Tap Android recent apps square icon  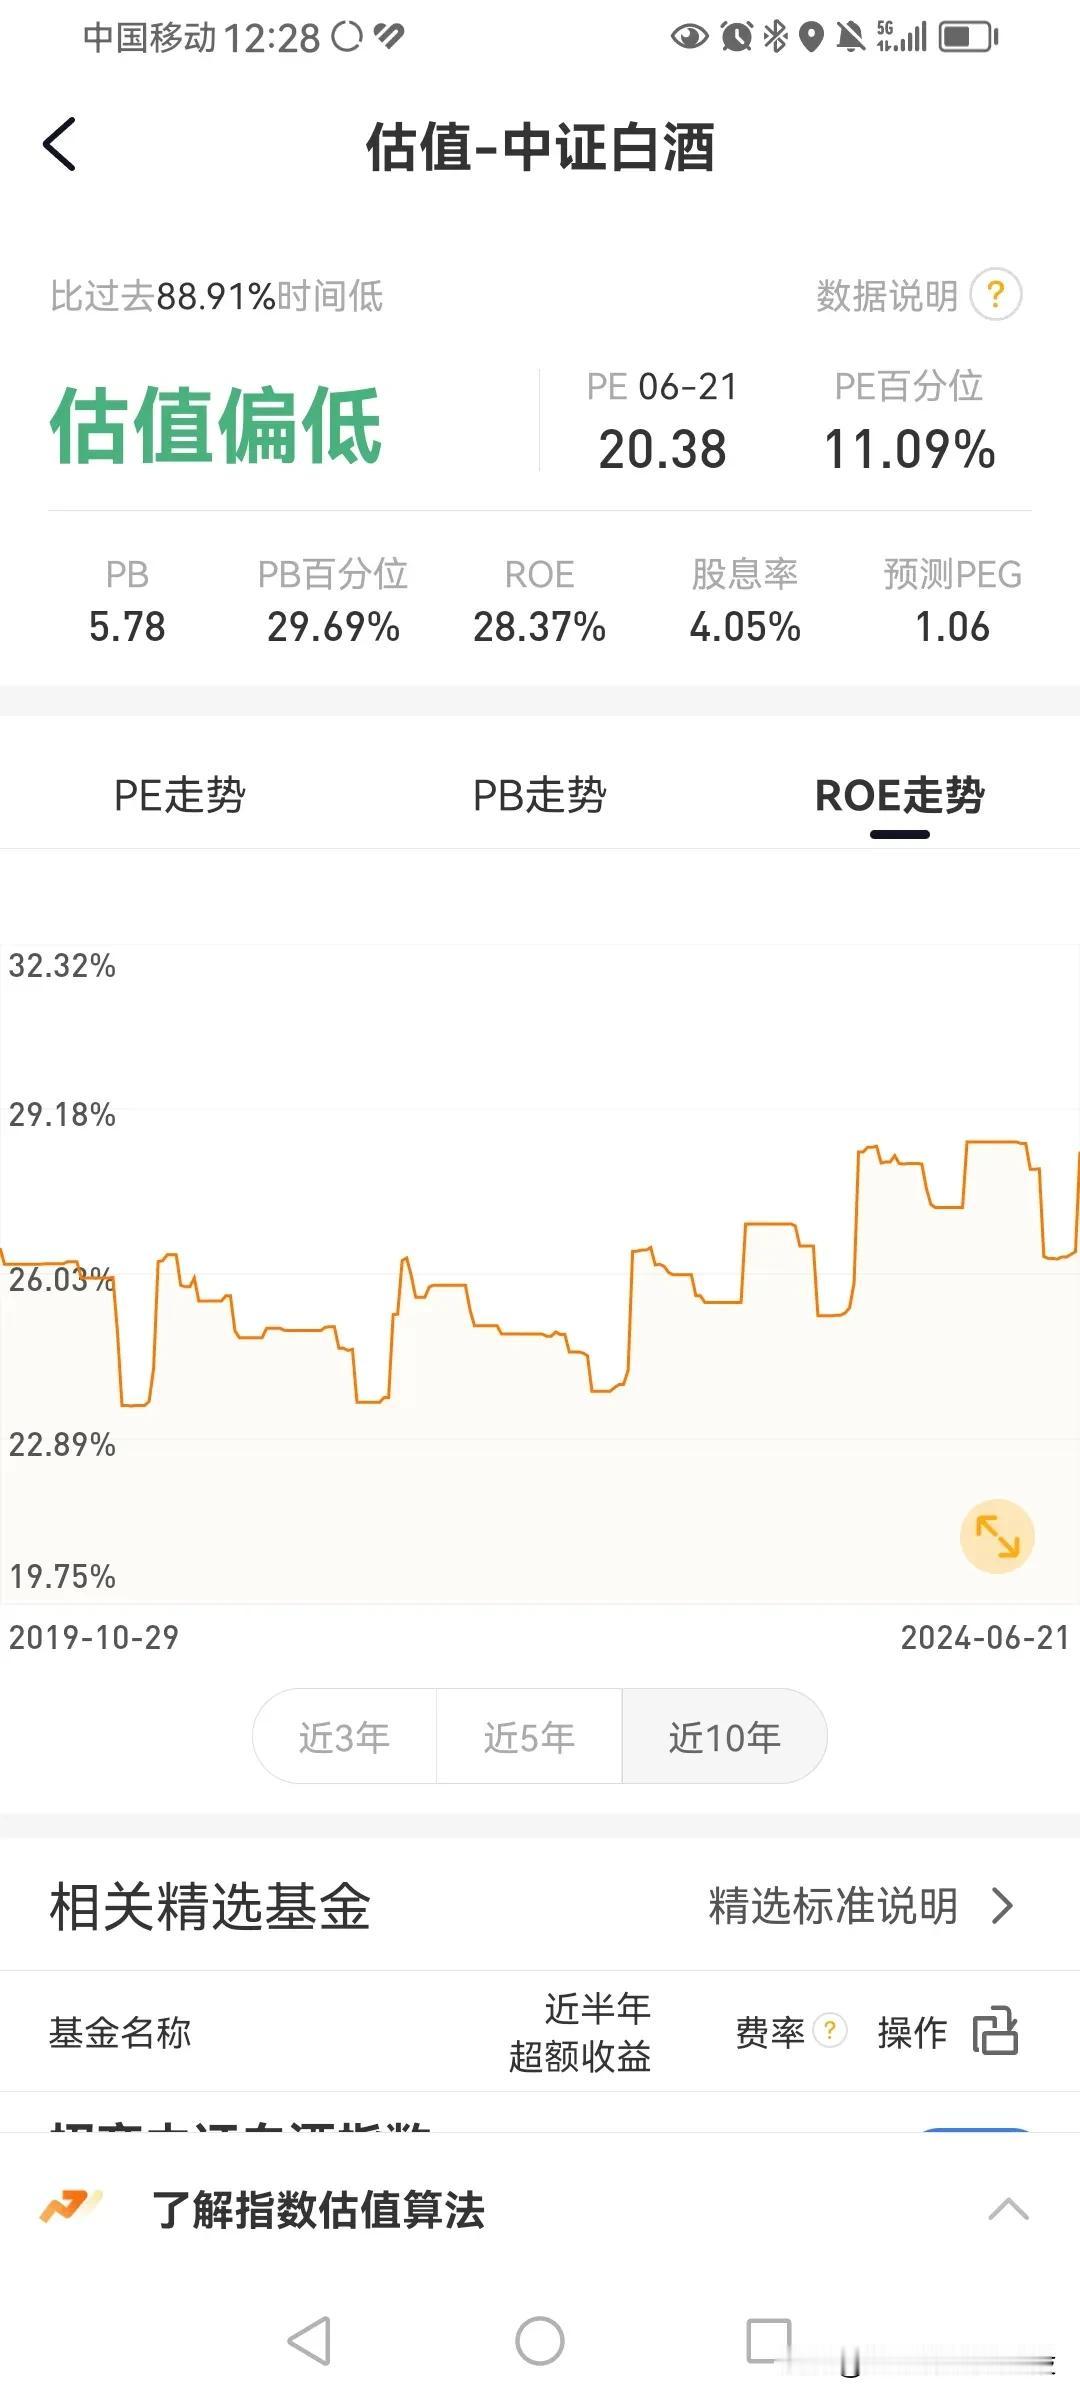tap(769, 2340)
